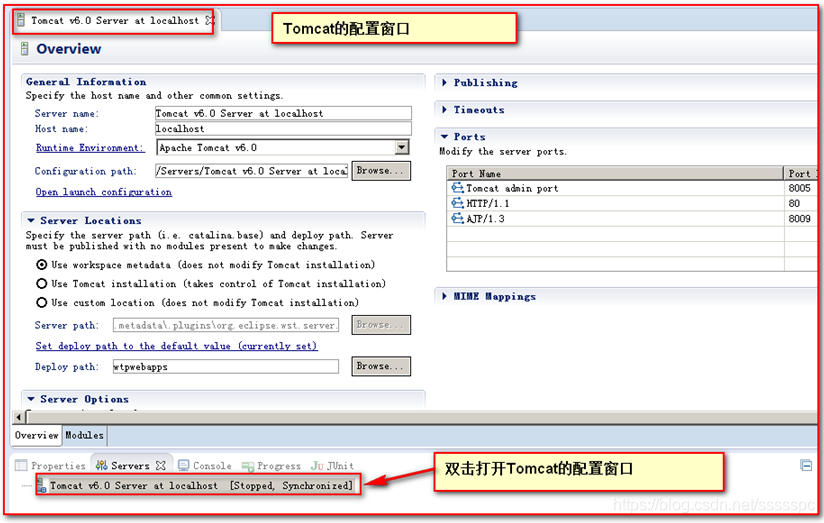Click the Server name input field
The image size is (824, 523).
tap(283, 113)
